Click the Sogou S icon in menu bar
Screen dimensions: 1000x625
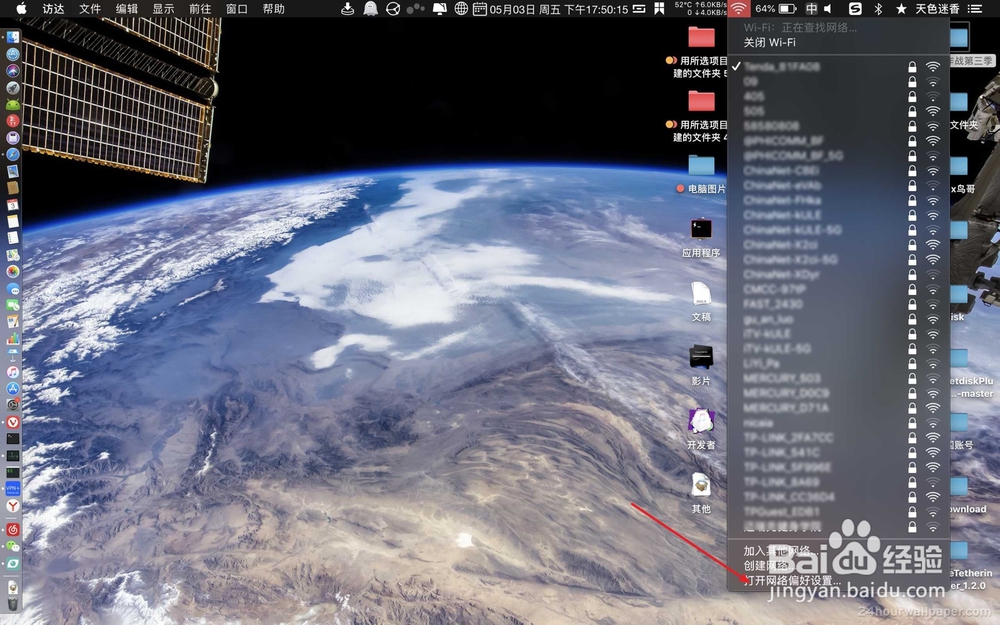[x=855, y=8]
